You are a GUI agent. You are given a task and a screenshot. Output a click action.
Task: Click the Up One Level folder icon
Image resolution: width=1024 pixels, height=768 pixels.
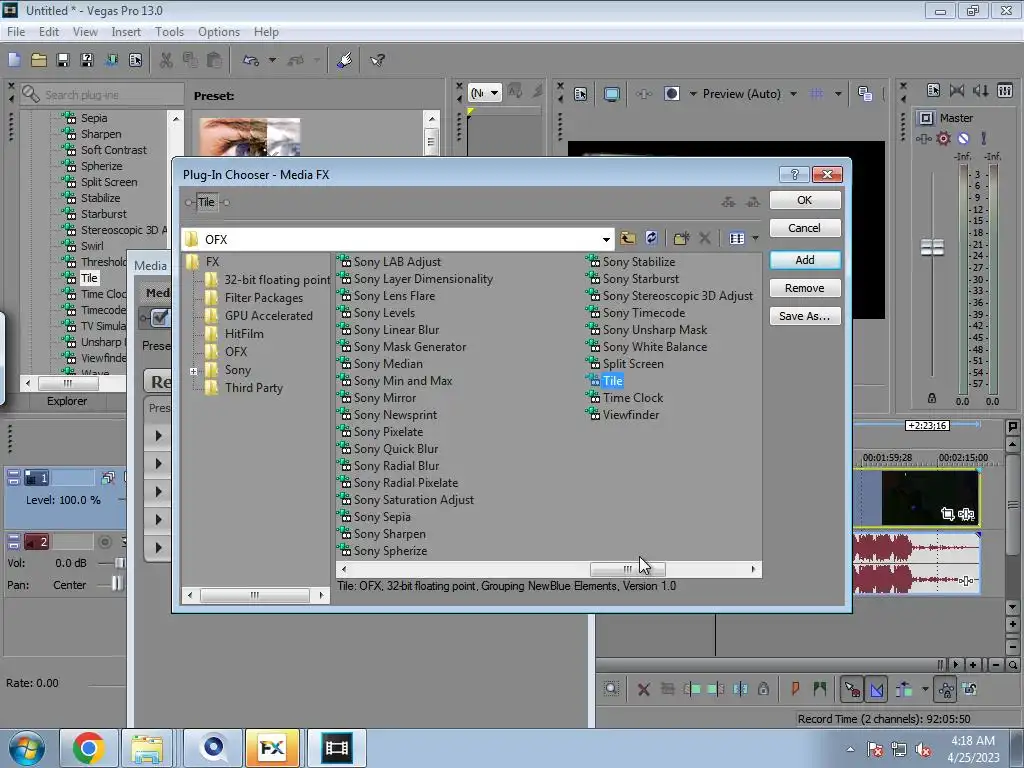point(628,238)
